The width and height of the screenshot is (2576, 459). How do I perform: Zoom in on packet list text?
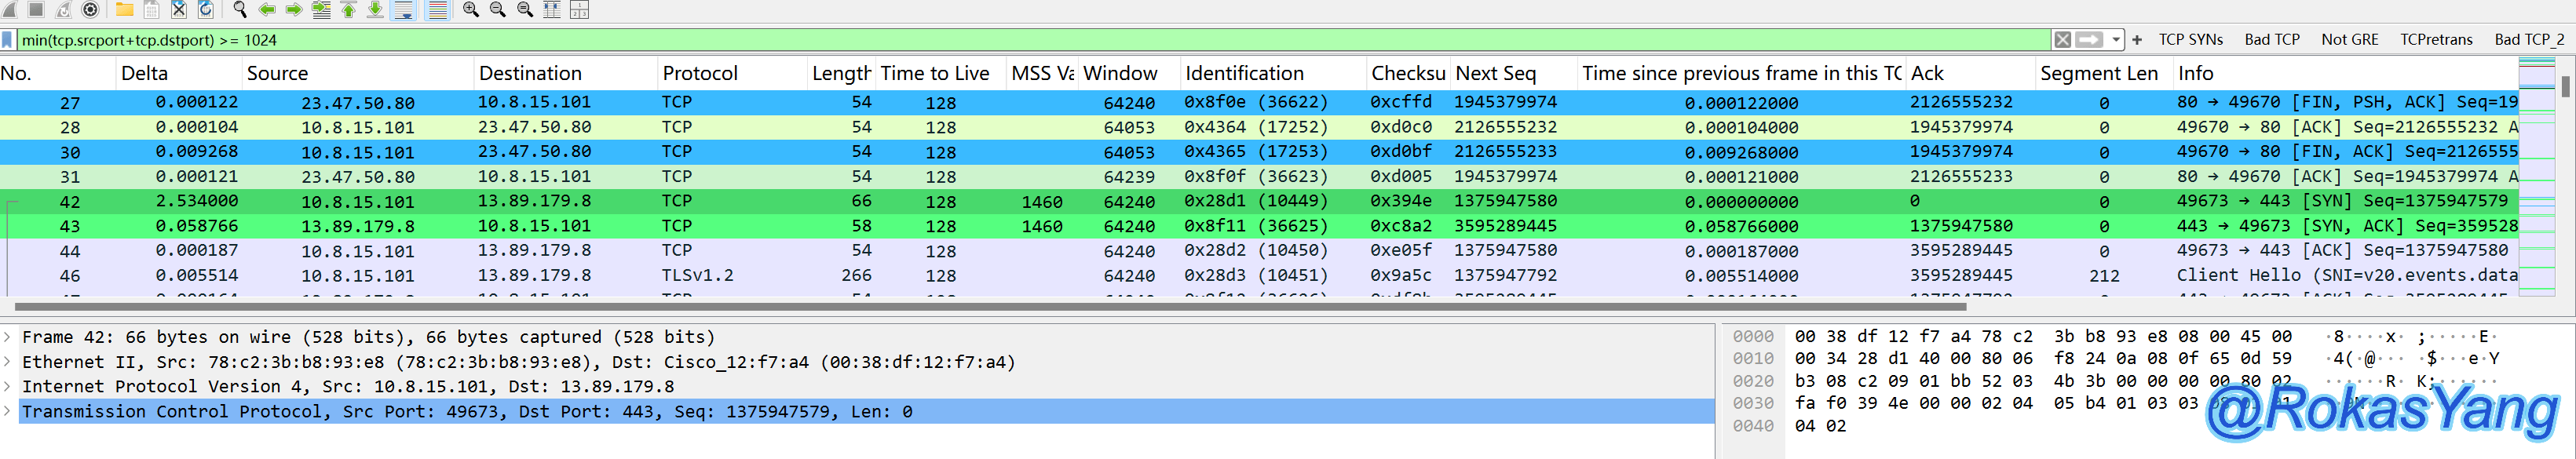[470, 10]
